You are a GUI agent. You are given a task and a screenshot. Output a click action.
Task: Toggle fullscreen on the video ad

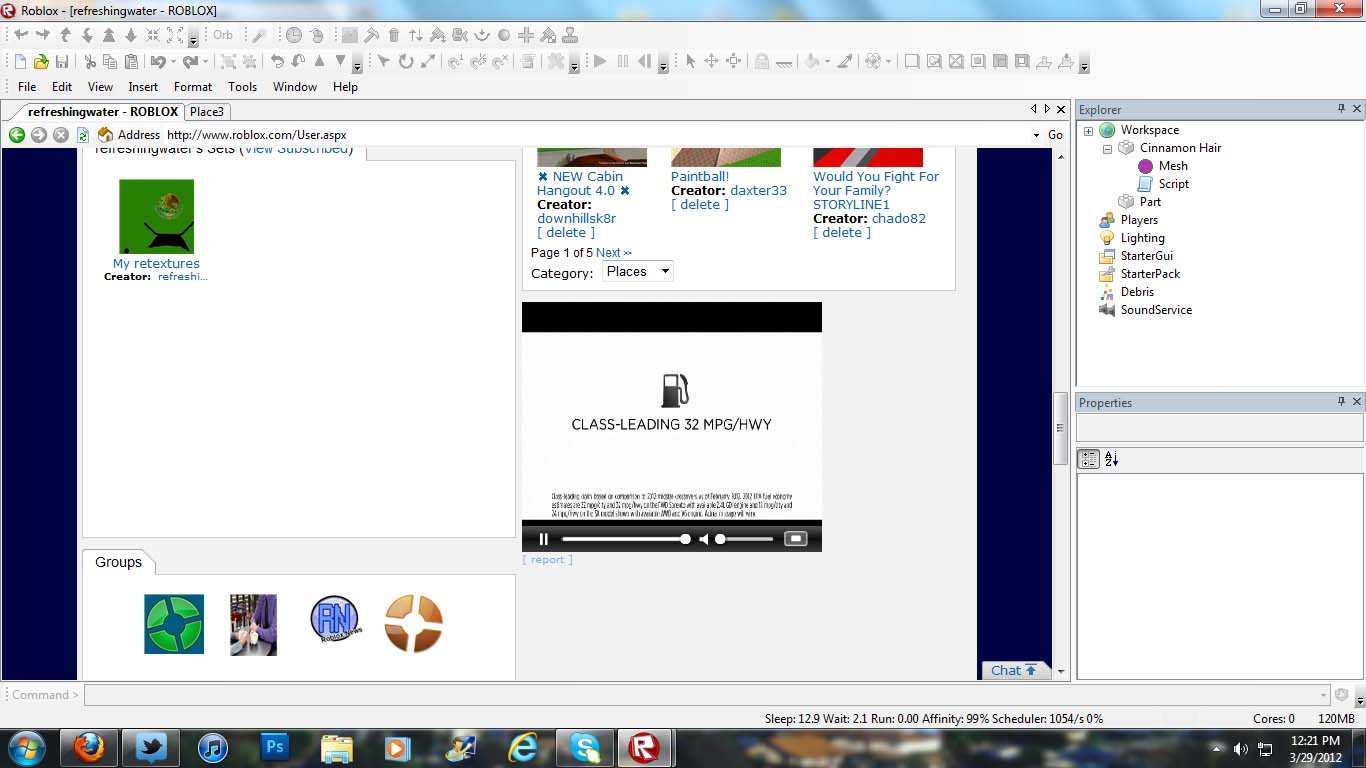(x=795, y=539)
